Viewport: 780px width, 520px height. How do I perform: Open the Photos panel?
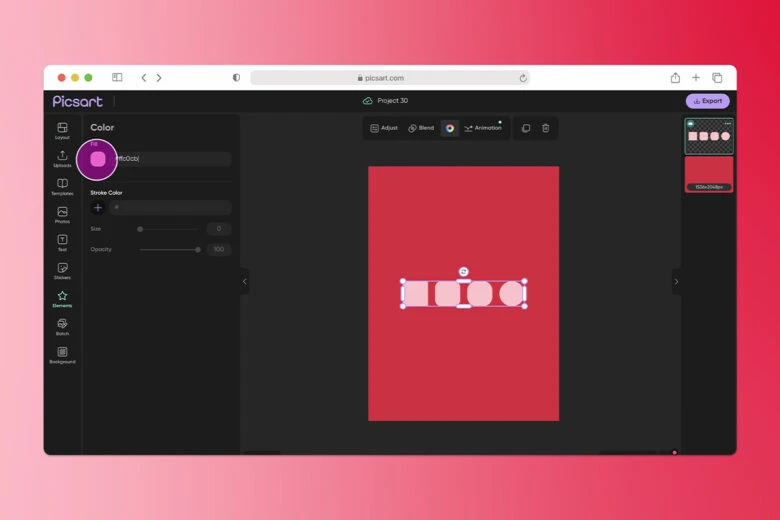[62, 214]
